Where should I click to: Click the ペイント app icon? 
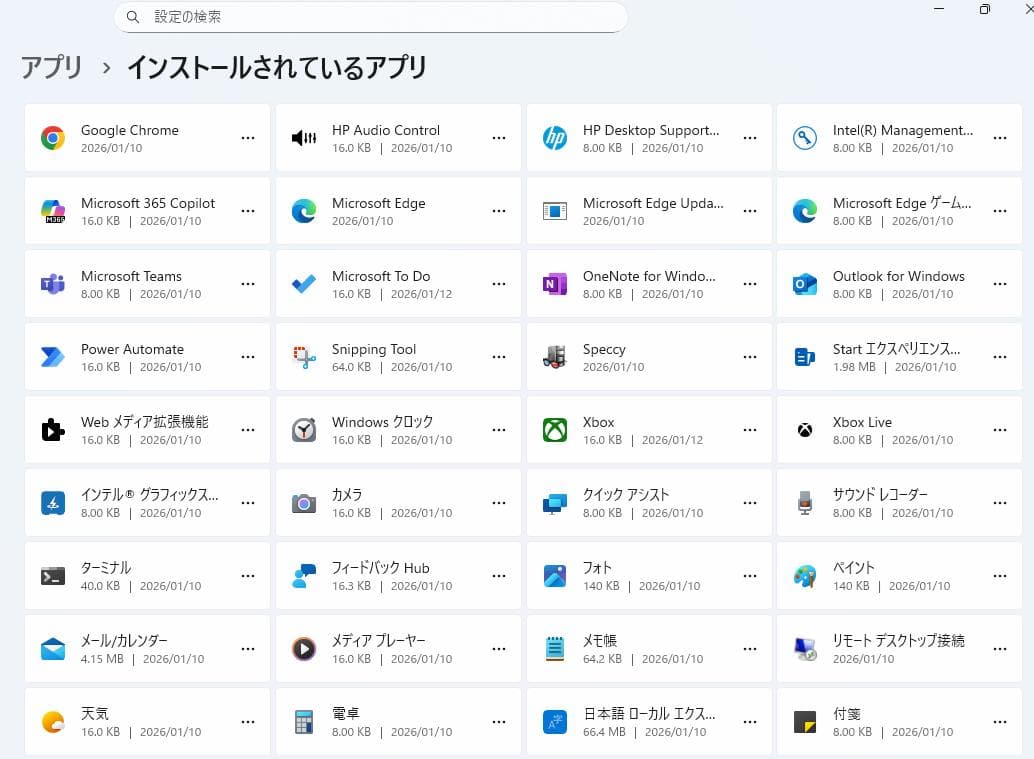click(804, 575)
